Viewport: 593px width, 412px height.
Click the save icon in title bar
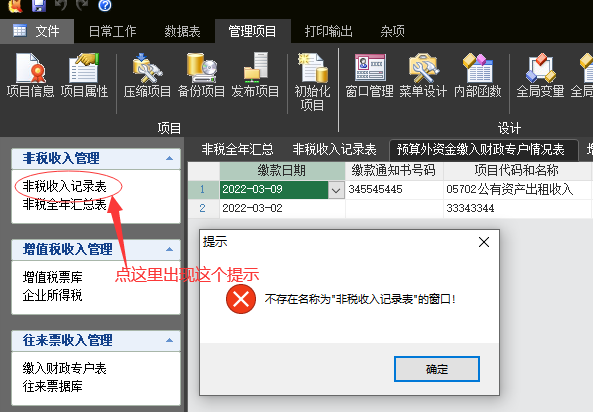(39, 5)
